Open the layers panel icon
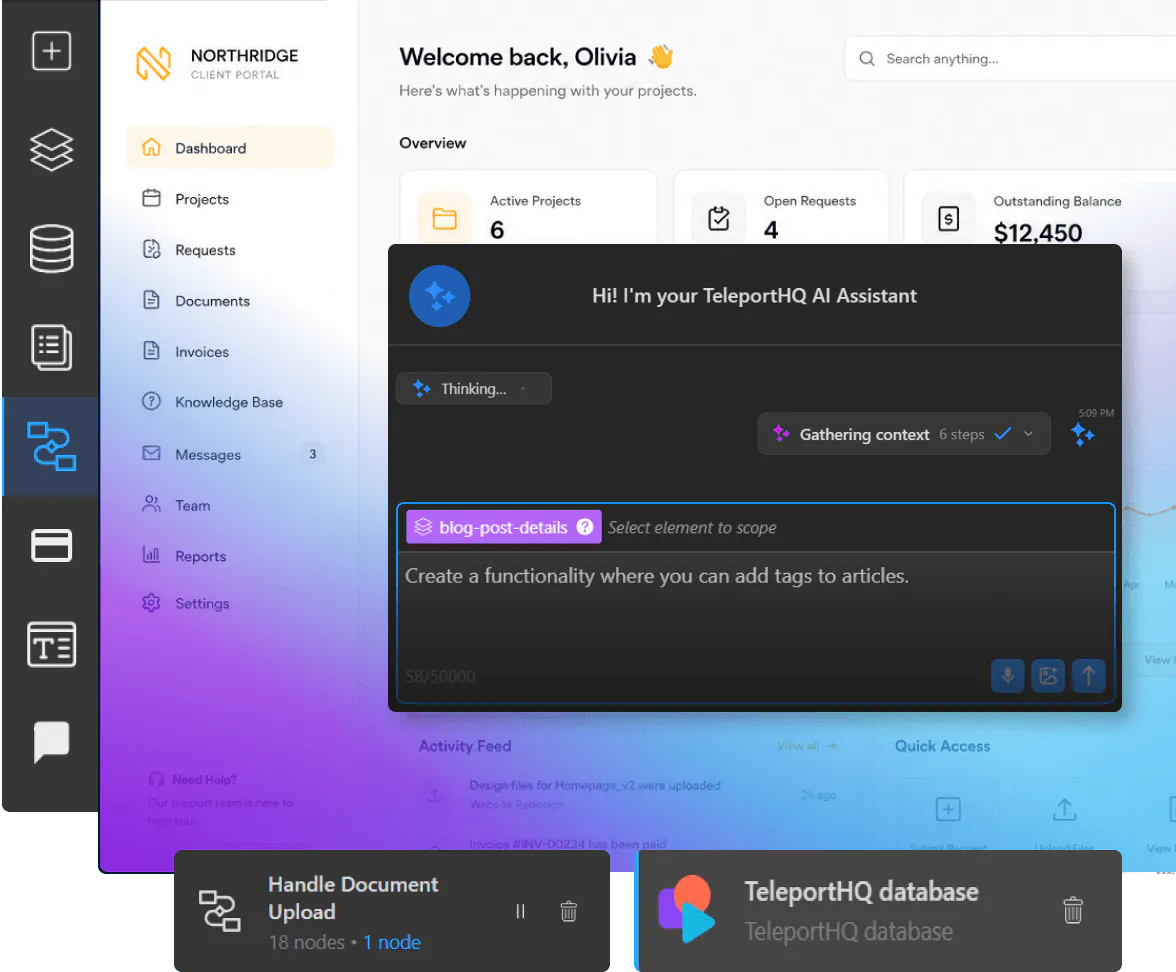1176x972 pixels. pyautogui.click(x=51, y=150)
